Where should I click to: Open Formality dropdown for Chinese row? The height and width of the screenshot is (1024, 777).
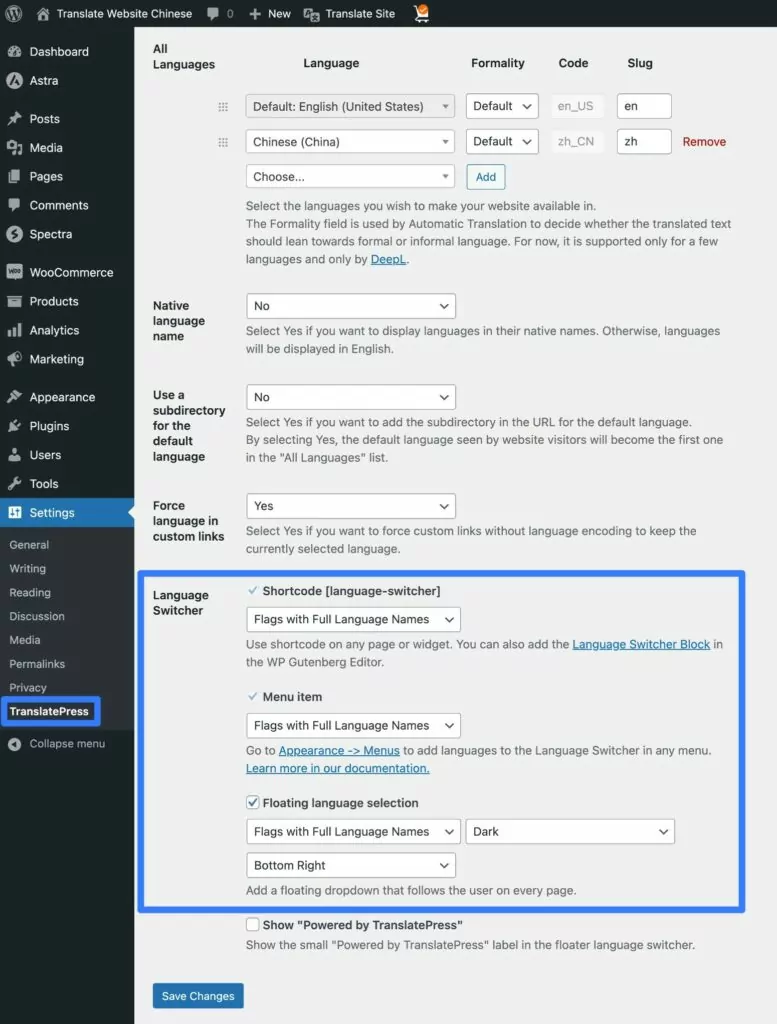[x=502, y=141]
